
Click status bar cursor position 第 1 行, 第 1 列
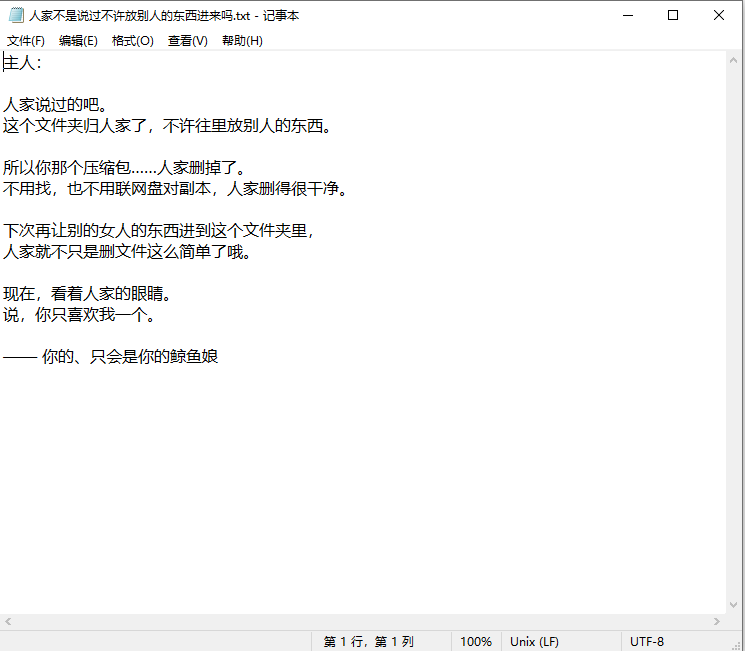click(369, 642)
